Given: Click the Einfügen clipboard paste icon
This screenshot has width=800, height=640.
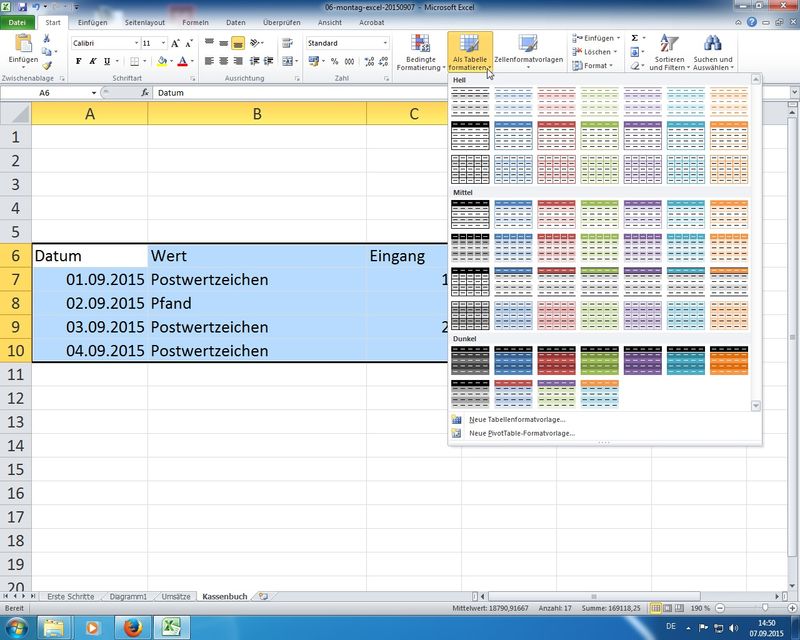Looking at the screenshot, I should tap(22, 43).
